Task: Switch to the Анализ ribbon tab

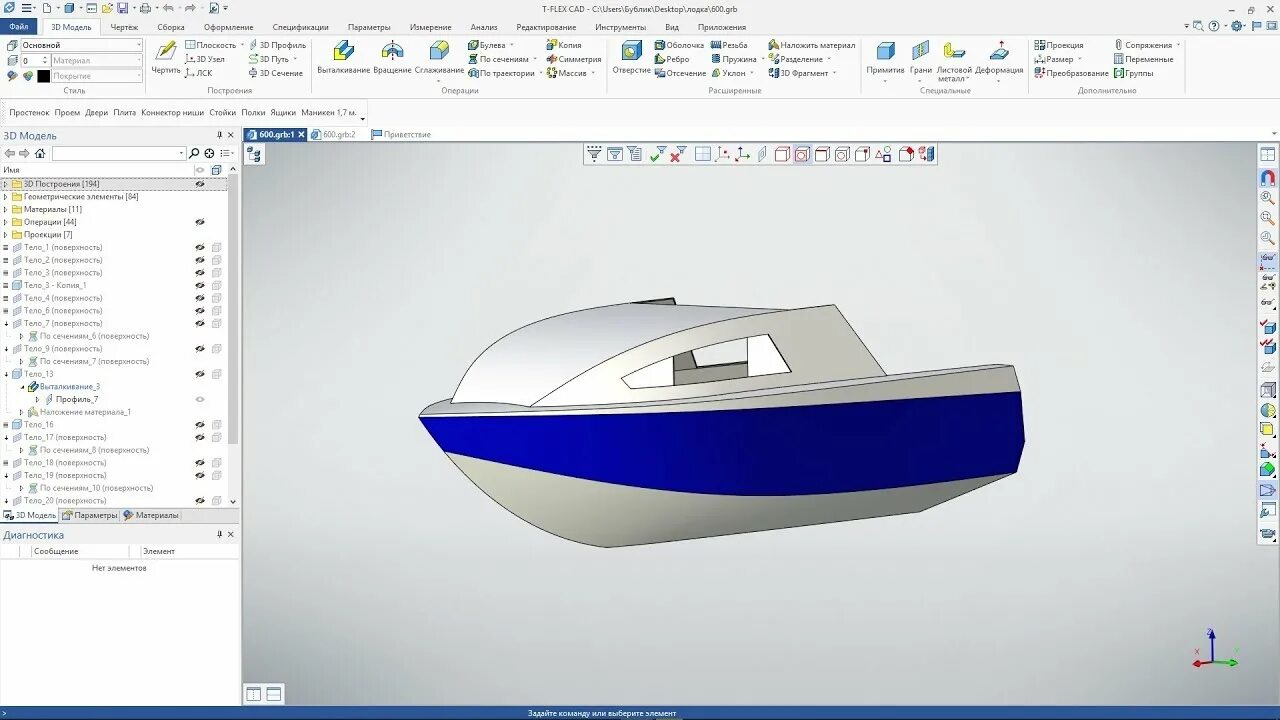Action: point(484,27)
